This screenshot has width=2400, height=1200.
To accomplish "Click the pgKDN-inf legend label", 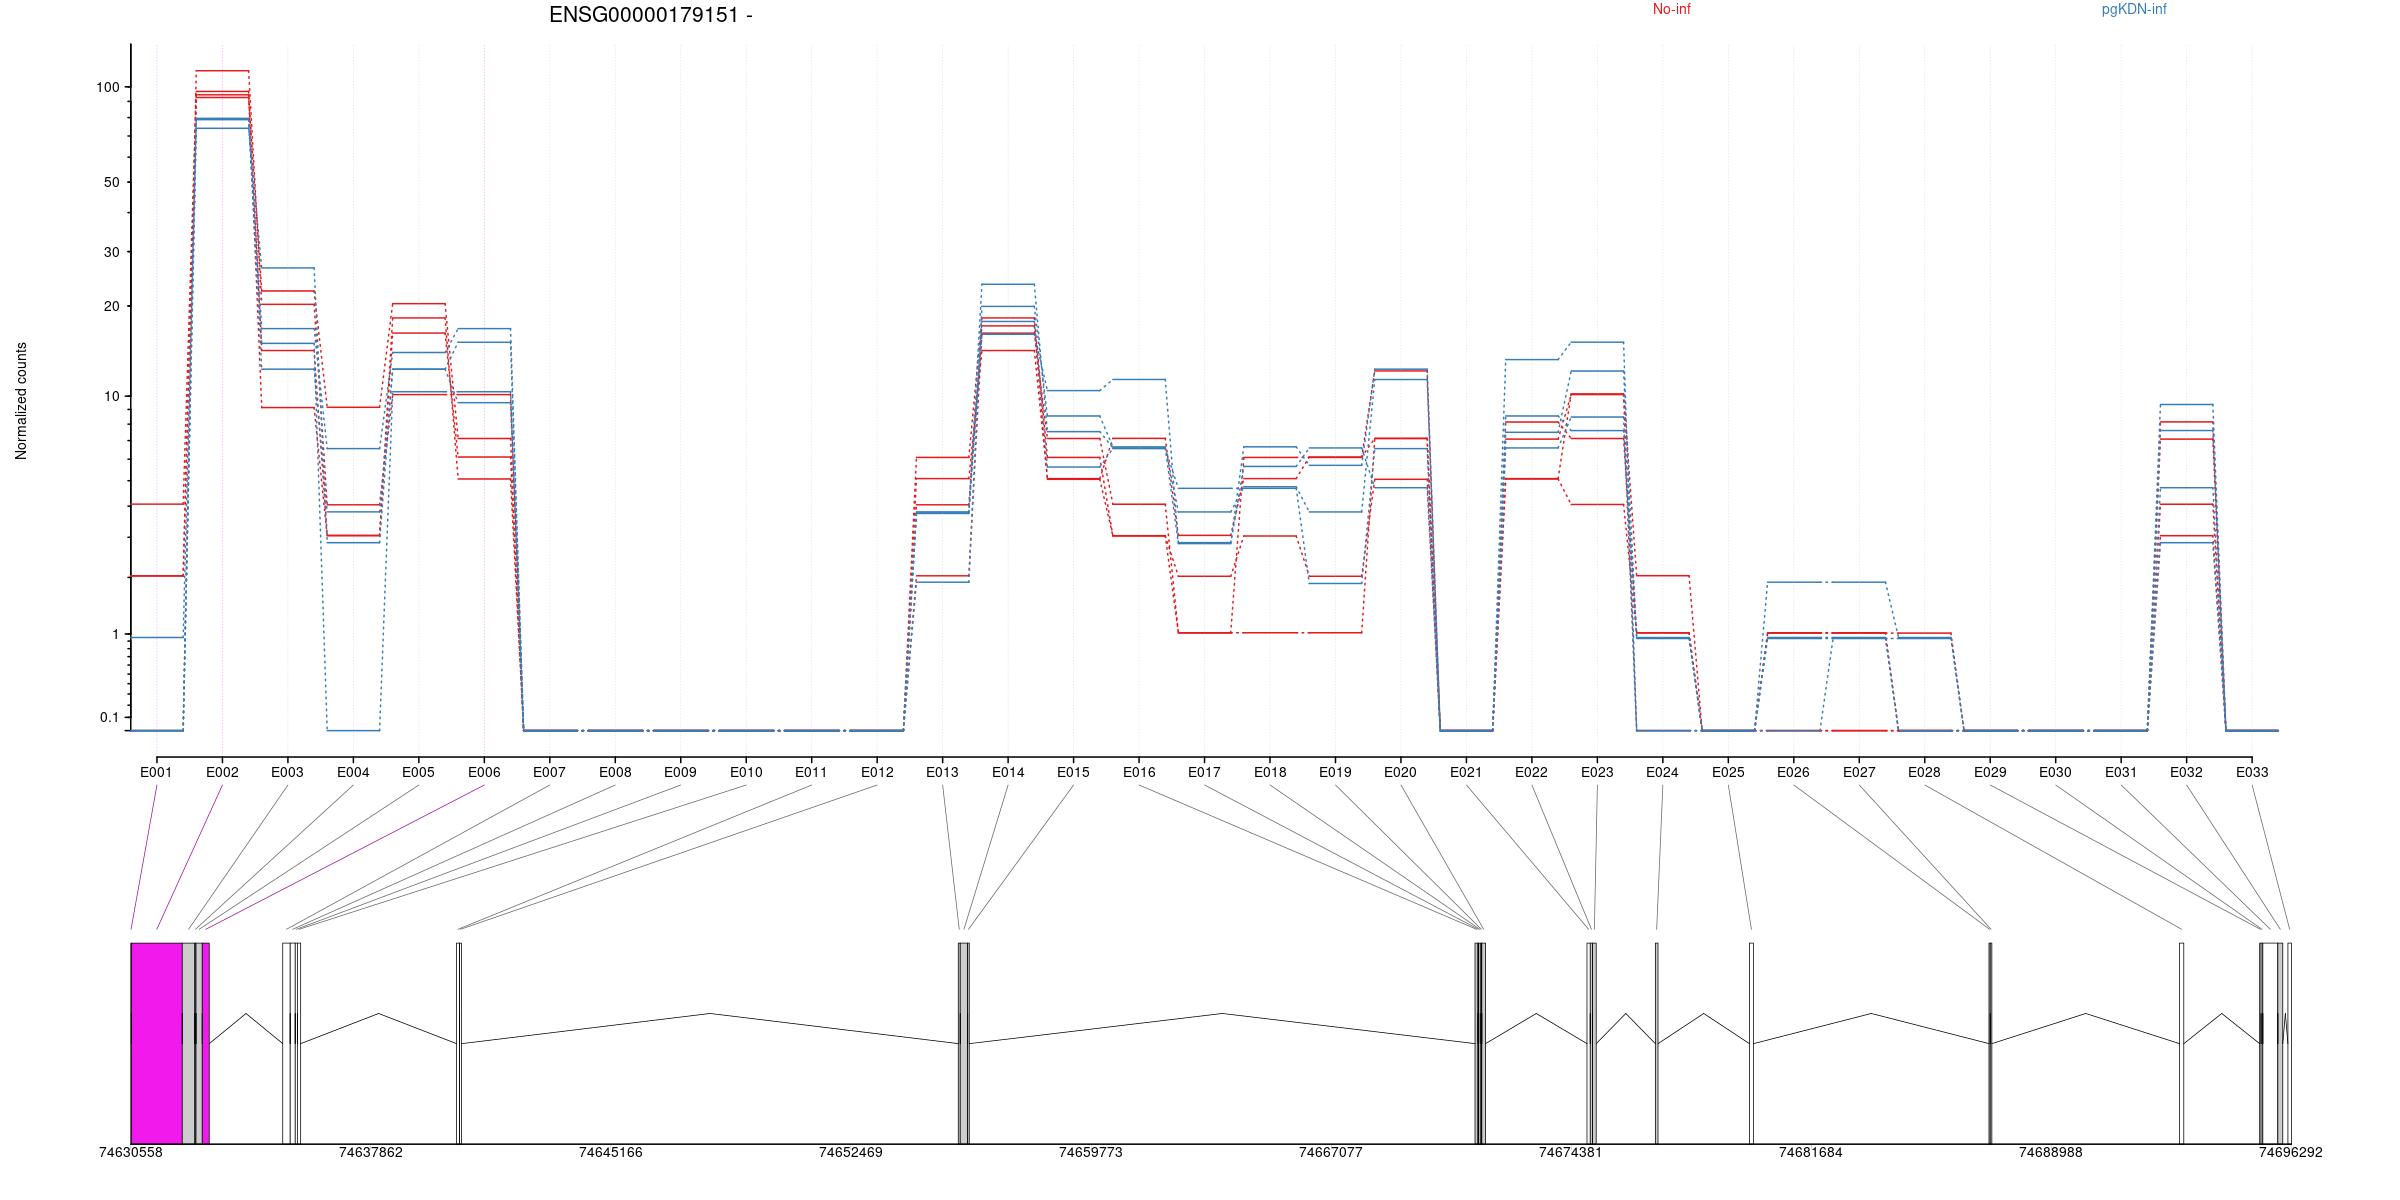I will (x=2133, y=10).
